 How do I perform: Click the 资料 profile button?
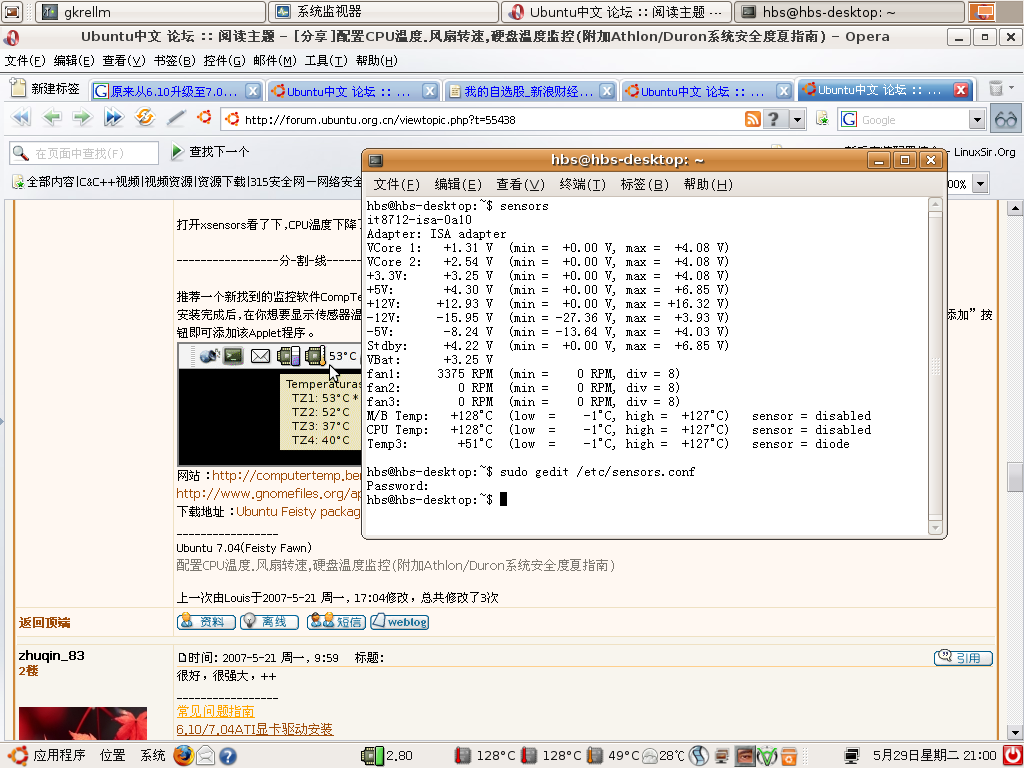click(206, 622)
